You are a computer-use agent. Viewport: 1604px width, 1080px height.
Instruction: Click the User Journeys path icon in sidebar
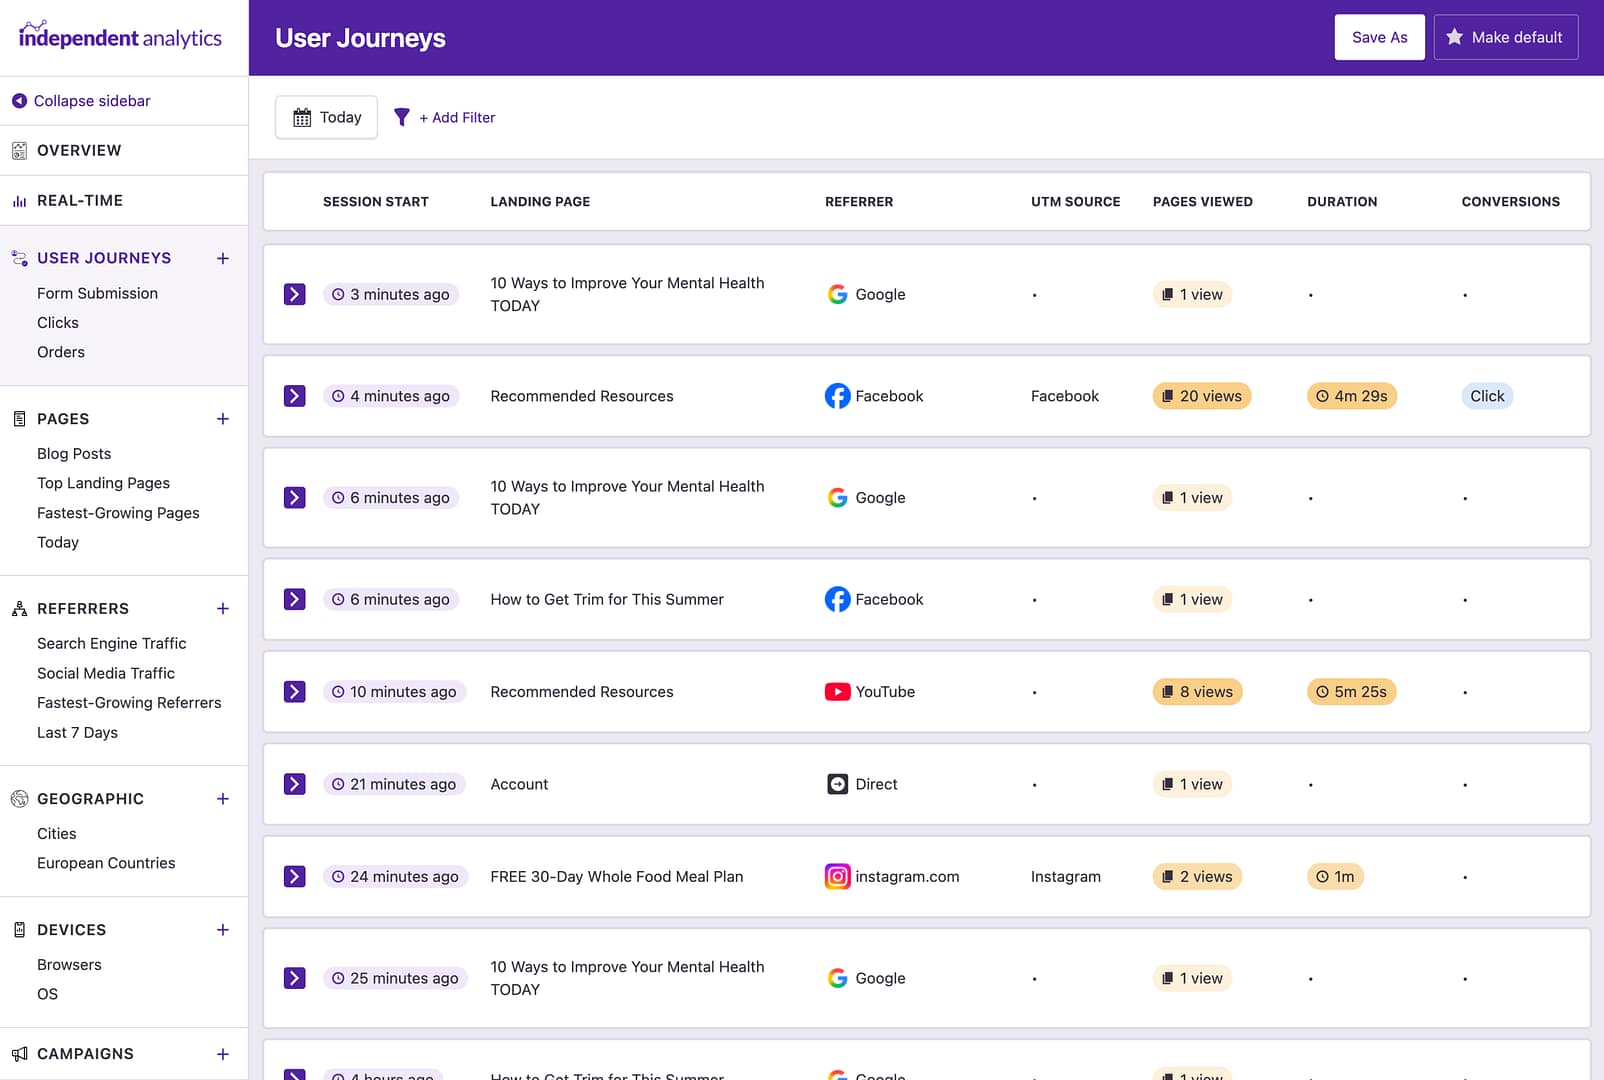tap(18, 258)
